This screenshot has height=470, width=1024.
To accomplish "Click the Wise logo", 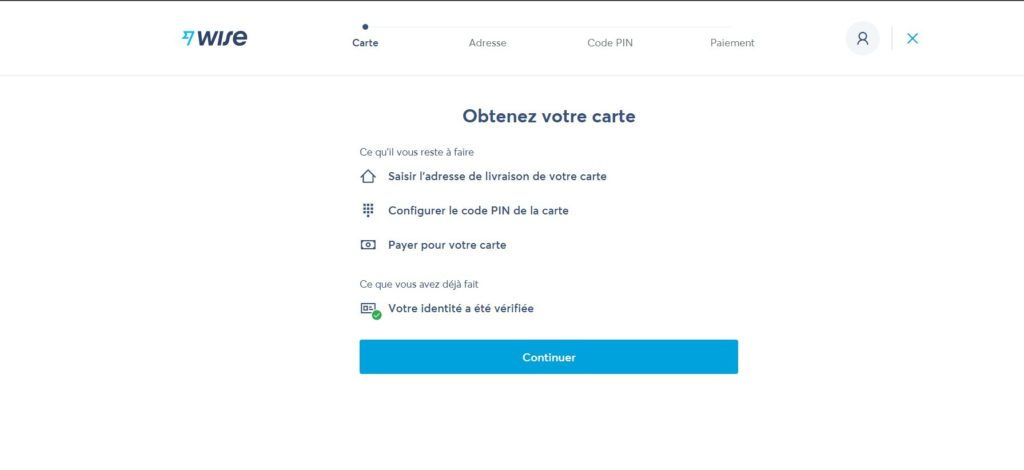I will click(214, 38).
